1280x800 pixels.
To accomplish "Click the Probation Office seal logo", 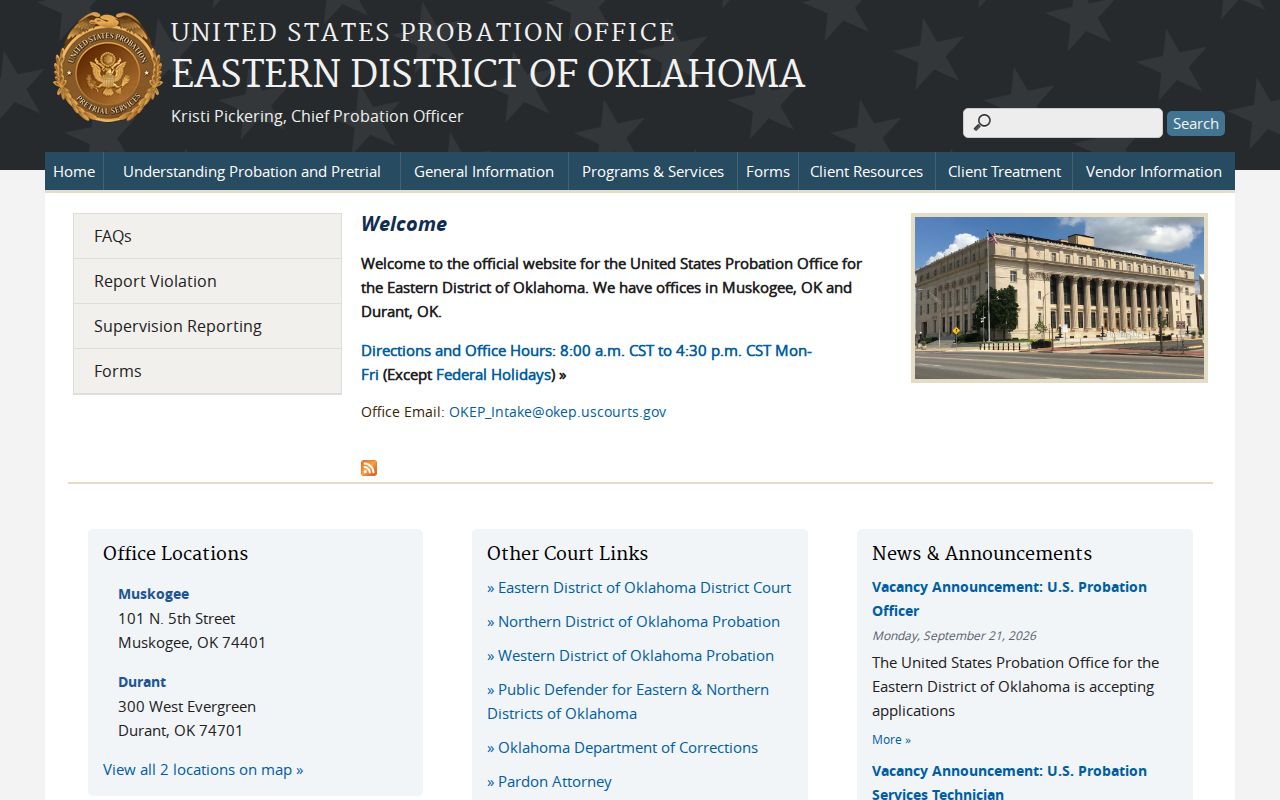I will 107,68.
